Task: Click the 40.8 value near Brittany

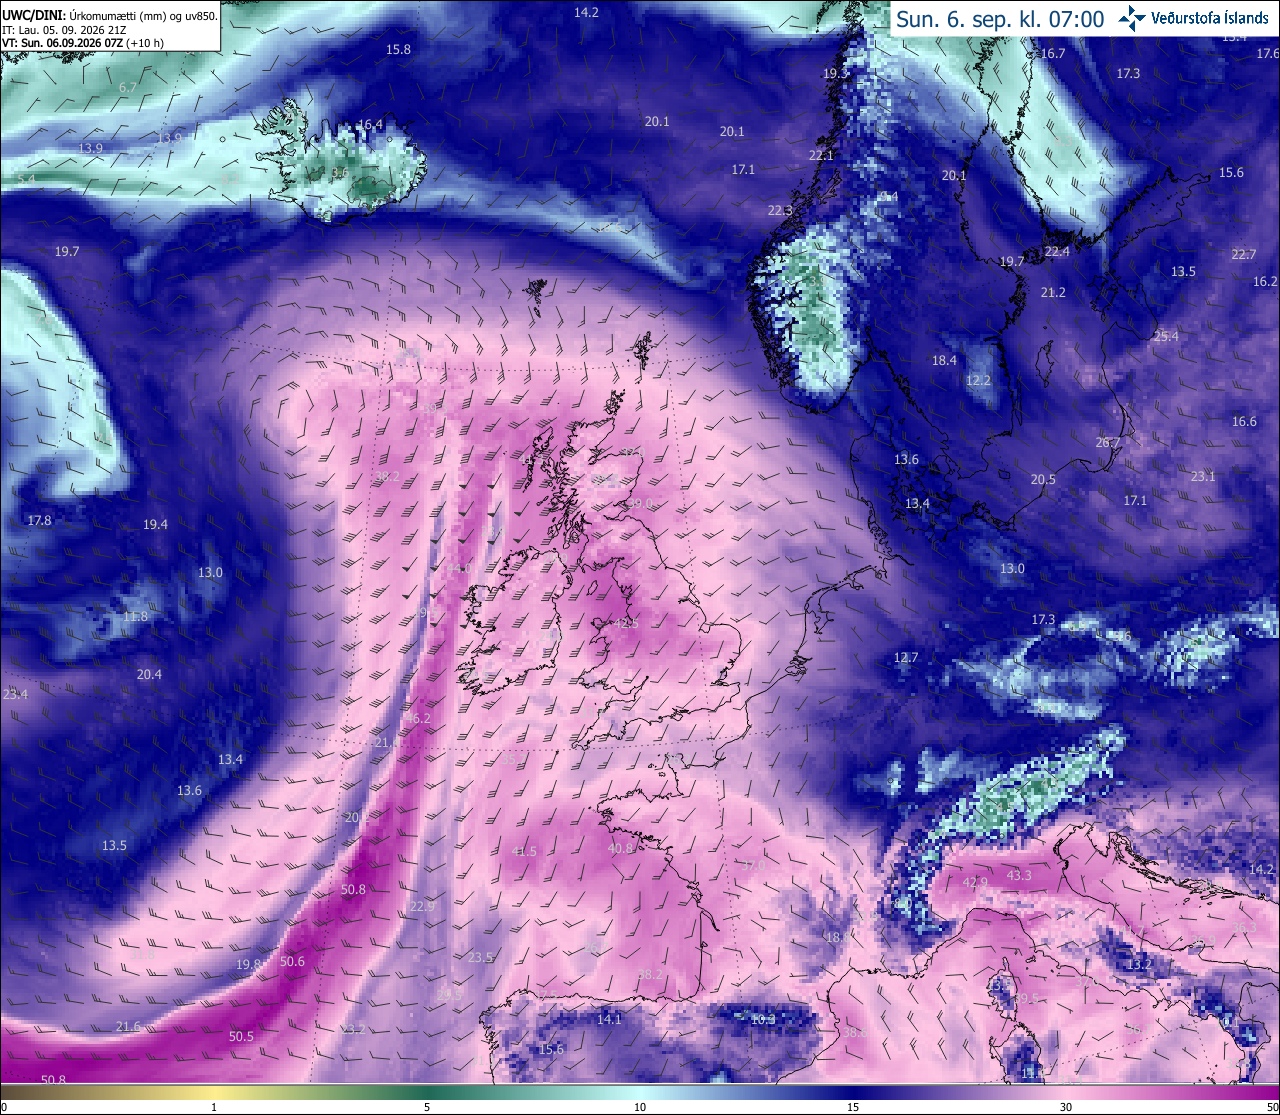Action: tap(621, 849)
